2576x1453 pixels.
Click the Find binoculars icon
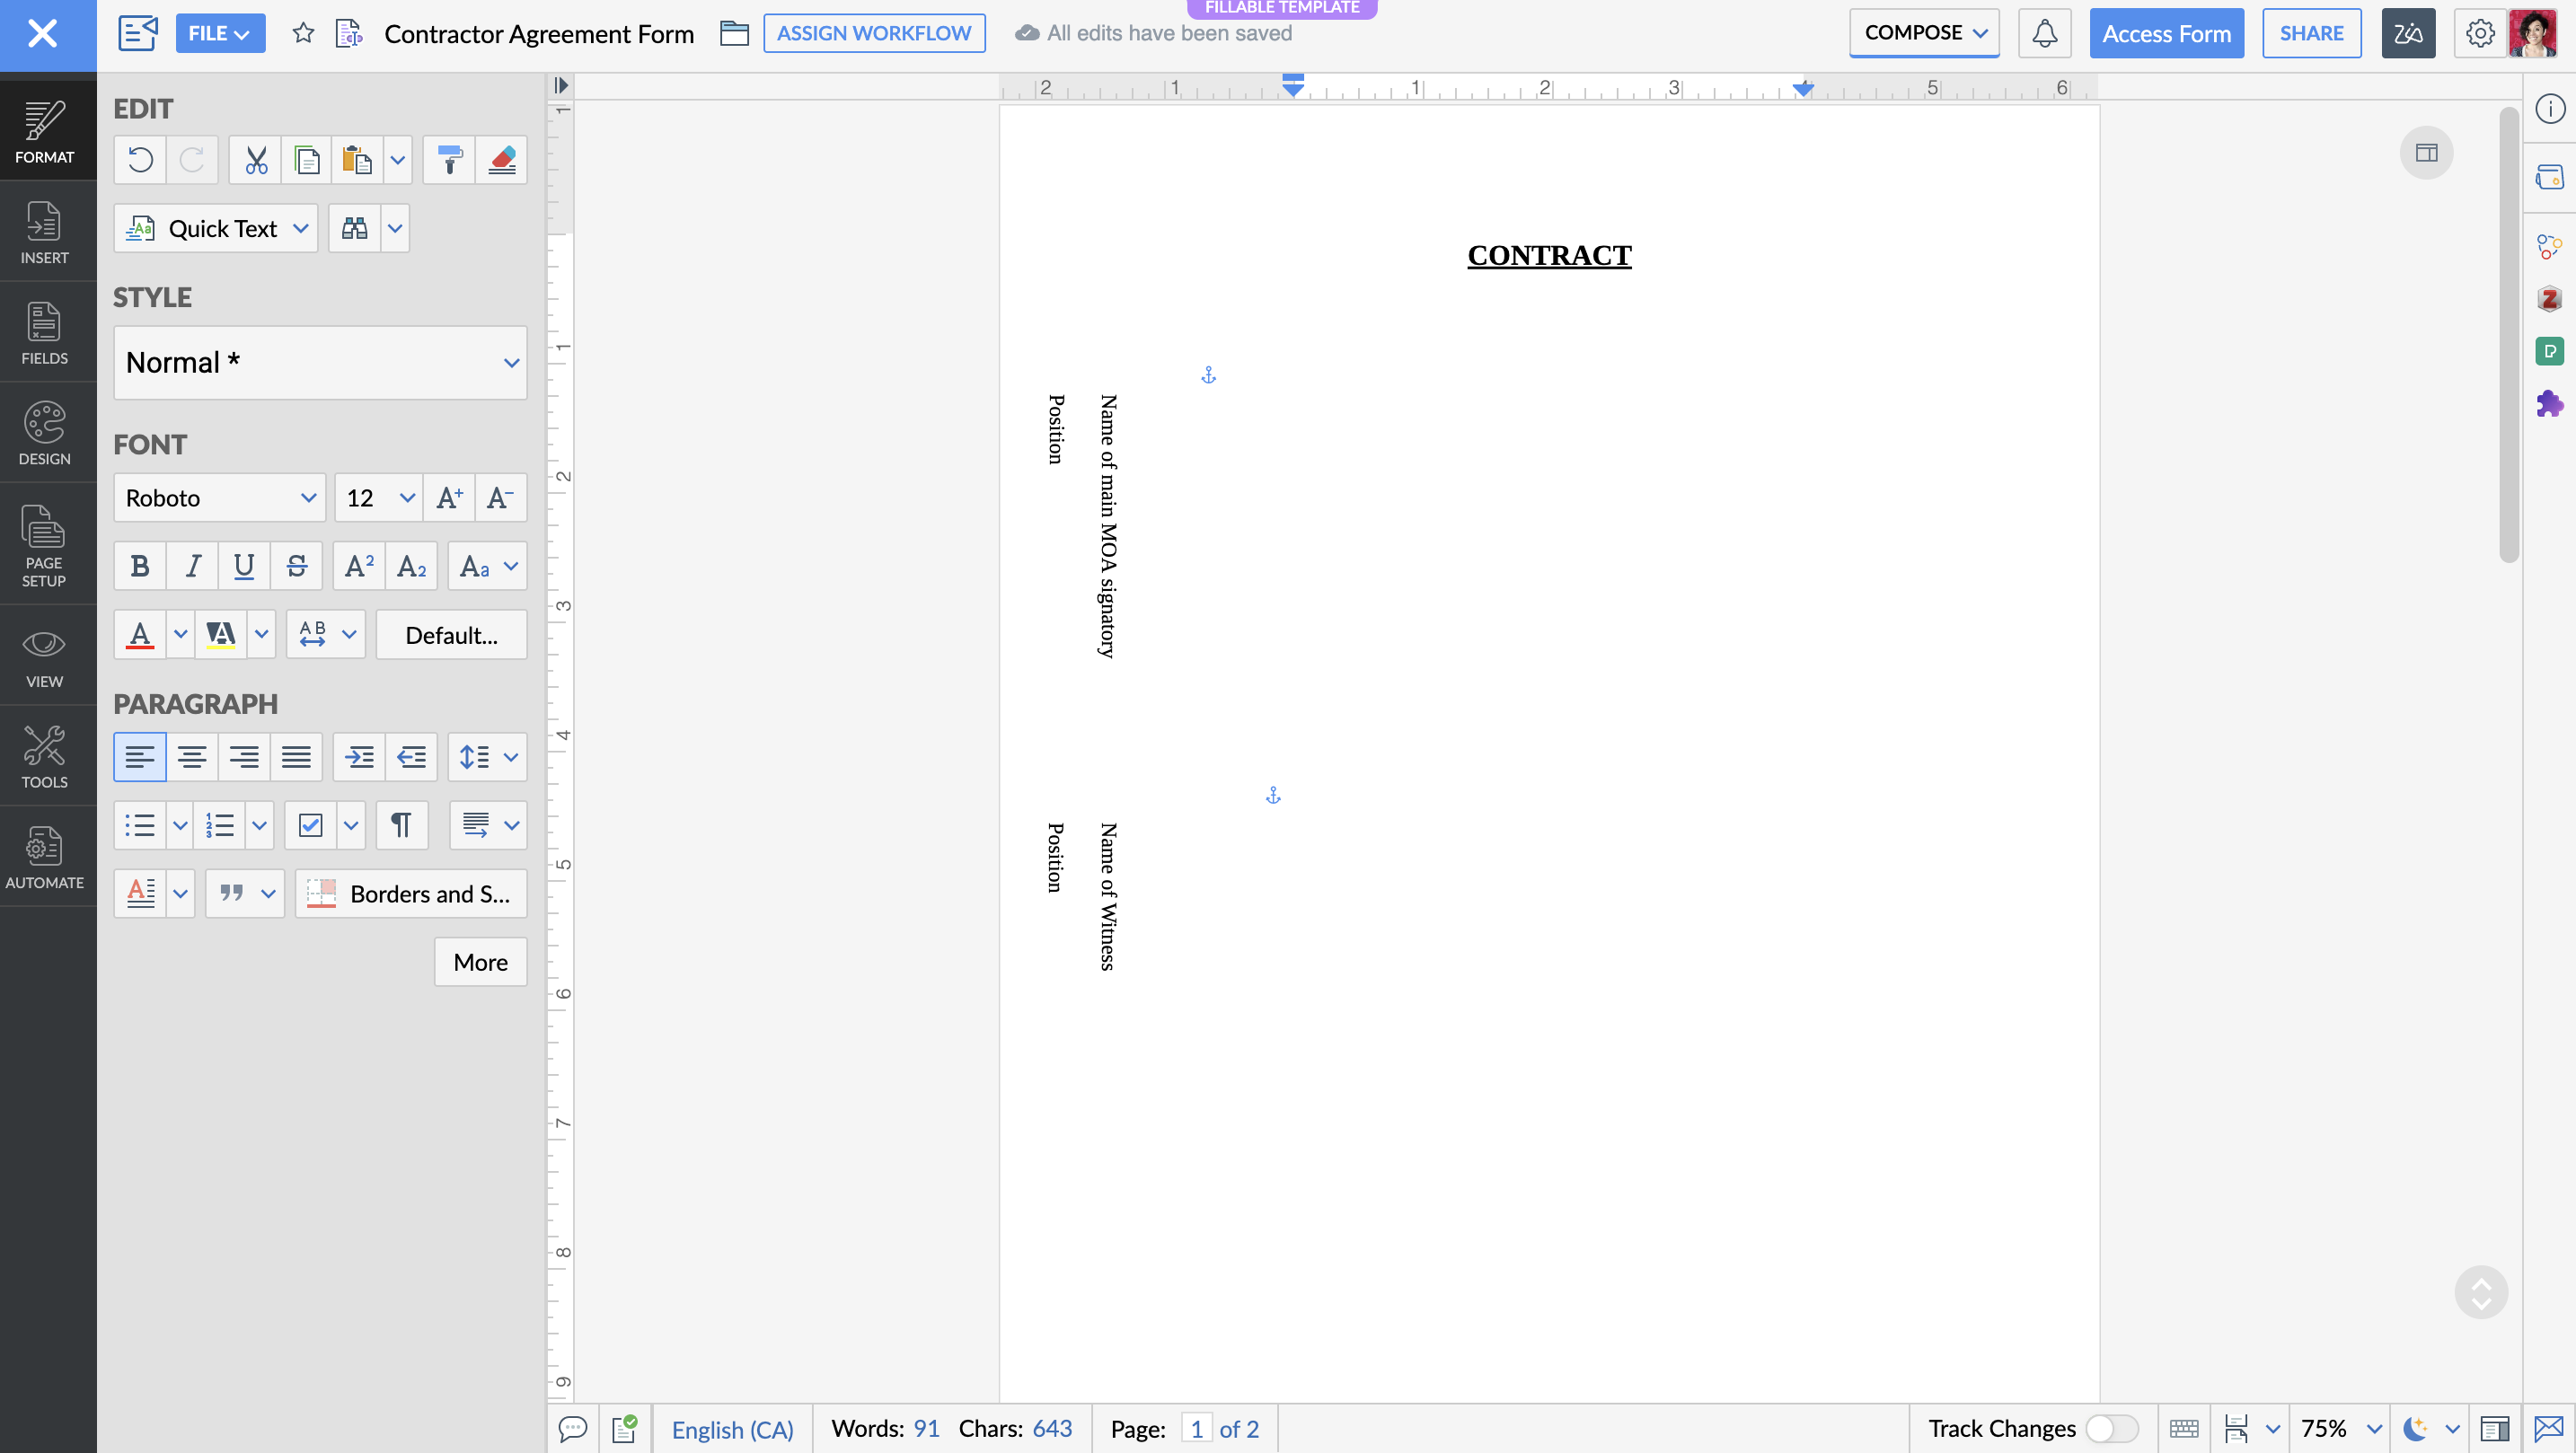tap(354, 228)
